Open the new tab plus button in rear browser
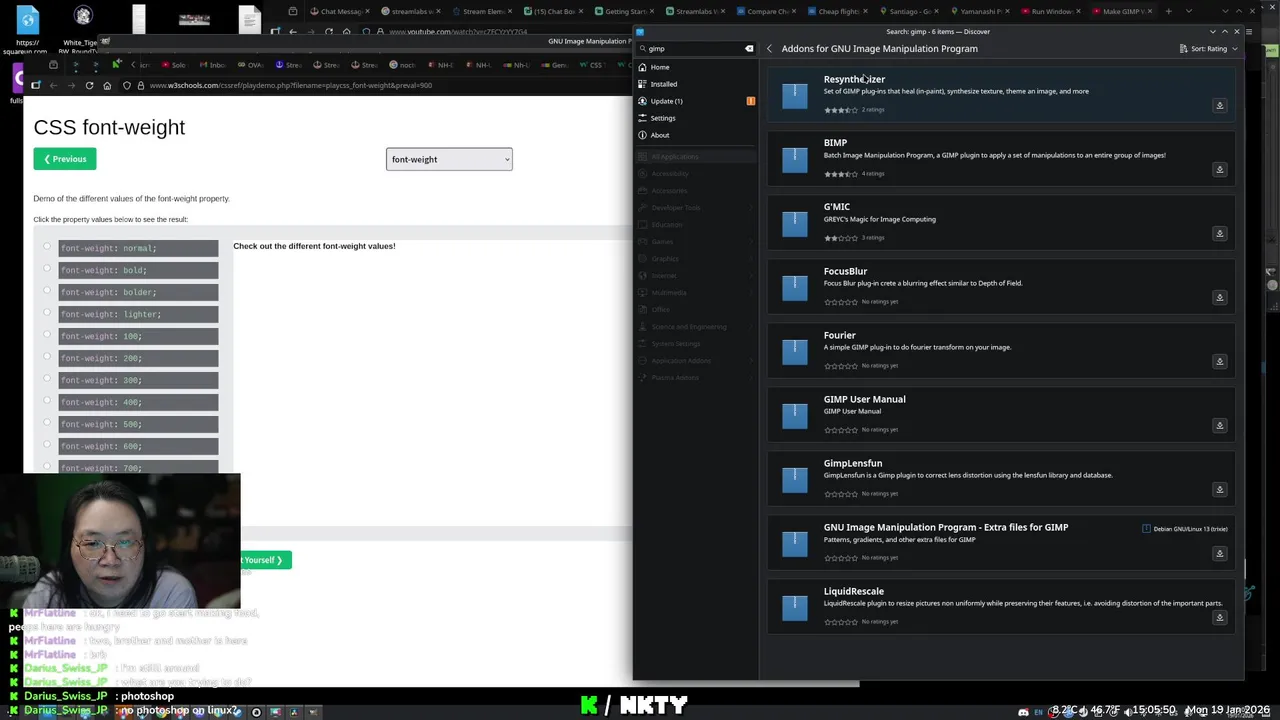Image resolution: width=1280 pixels, height=720 pixels. coord(1168,11)
